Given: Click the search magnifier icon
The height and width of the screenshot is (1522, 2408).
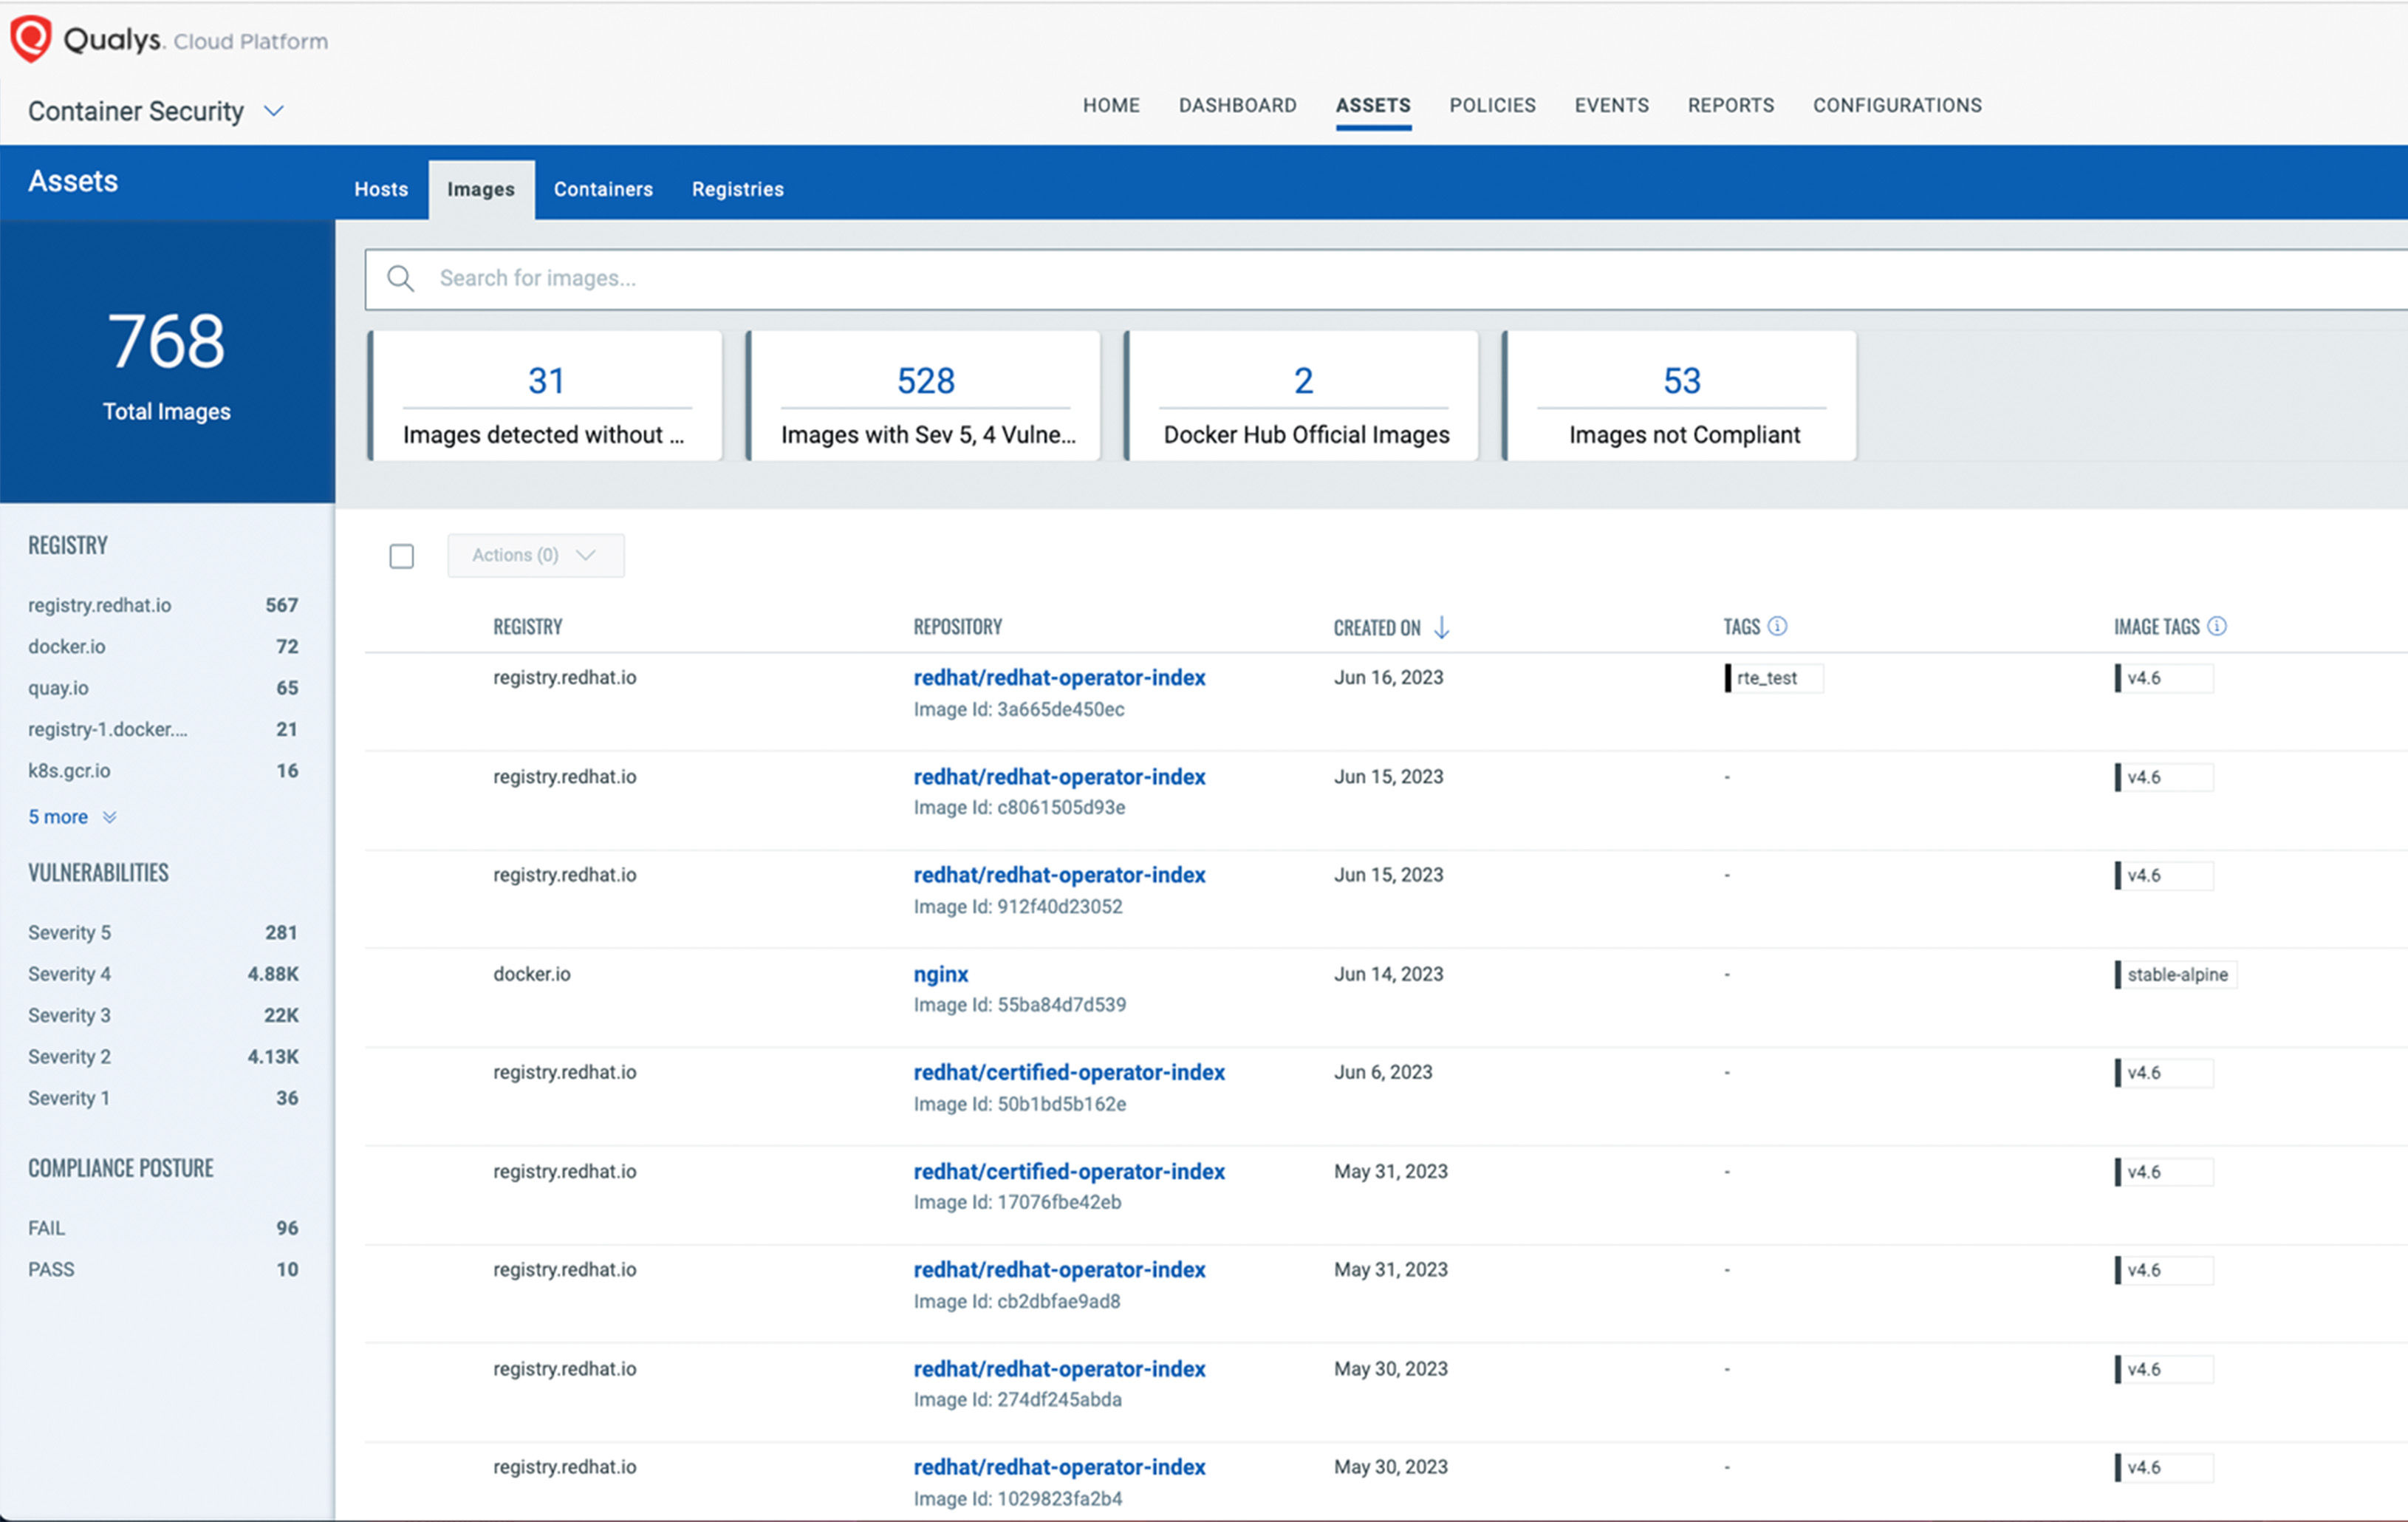Looking at the screenshot, I should [x=400, y=278].
